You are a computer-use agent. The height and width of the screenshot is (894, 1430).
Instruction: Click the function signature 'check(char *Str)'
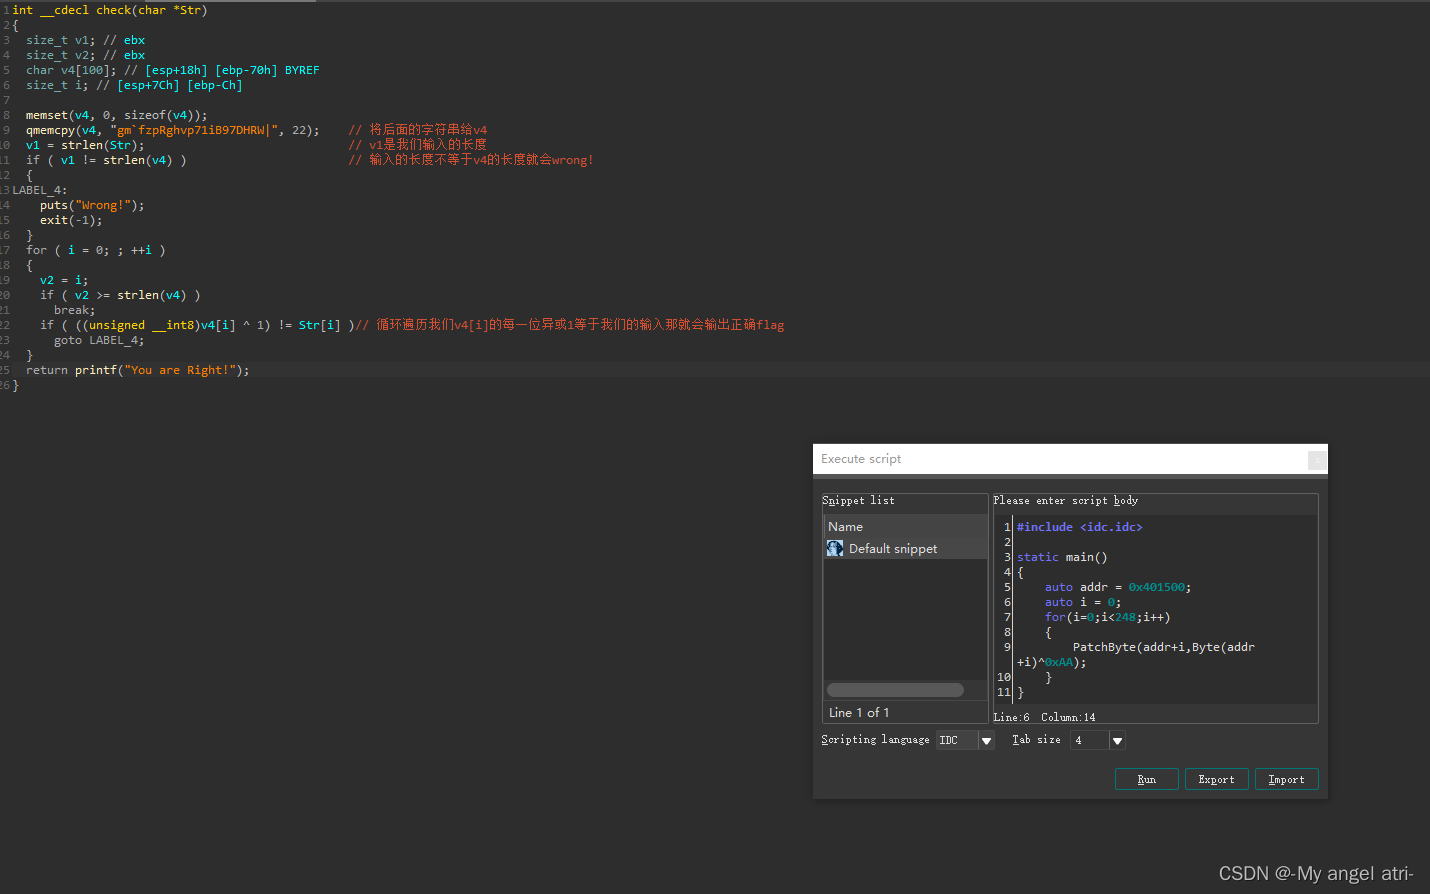point(152,10)
